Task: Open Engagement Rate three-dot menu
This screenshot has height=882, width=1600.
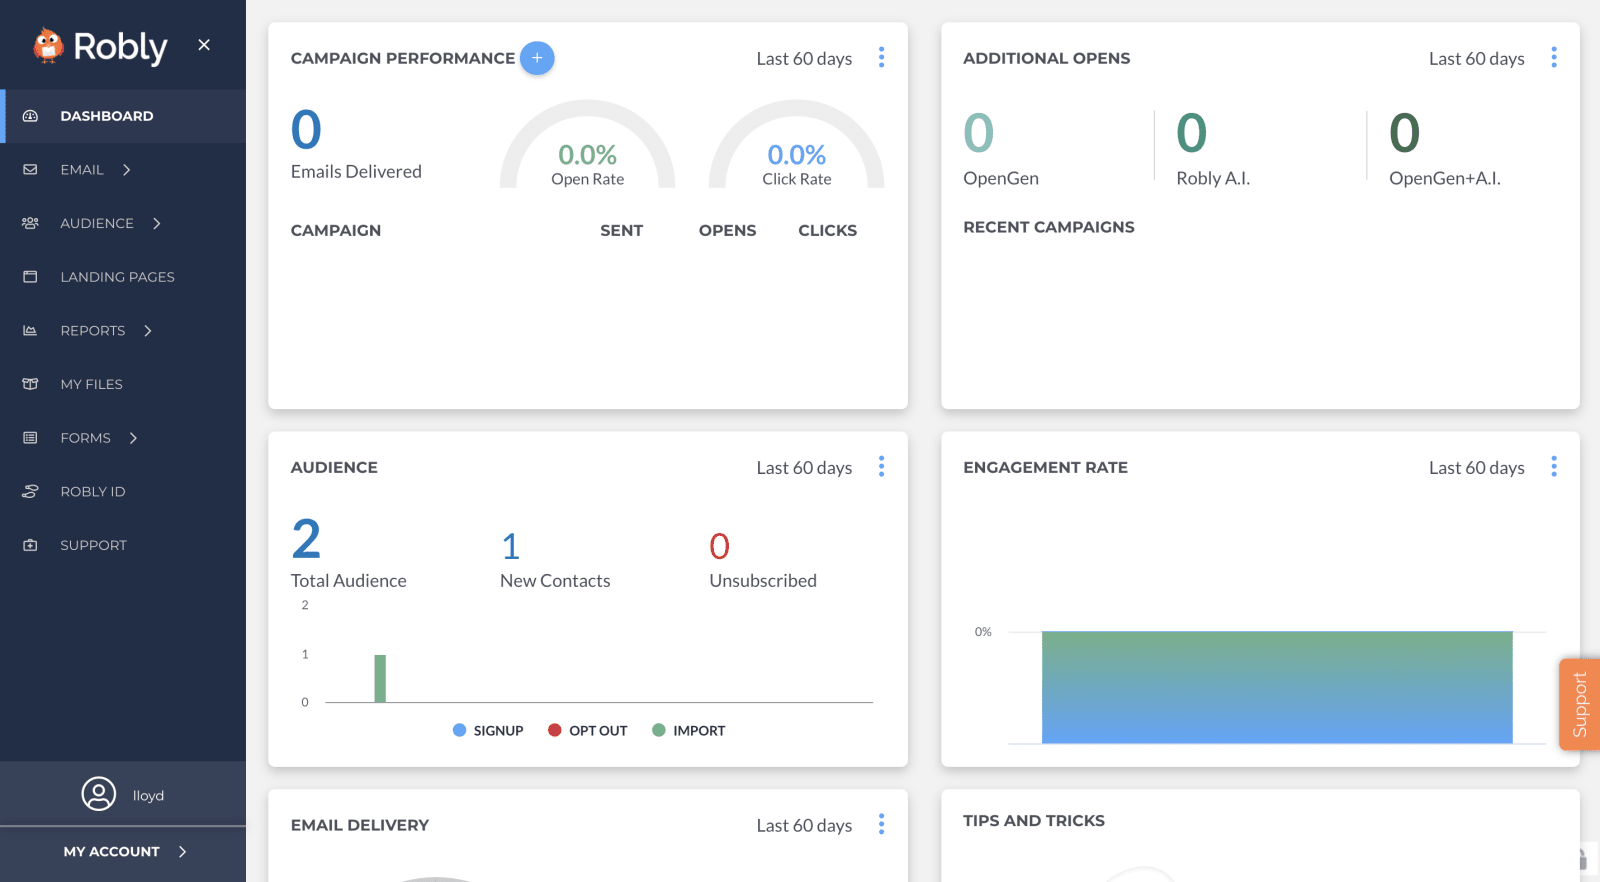Action: click(1554, 466)
